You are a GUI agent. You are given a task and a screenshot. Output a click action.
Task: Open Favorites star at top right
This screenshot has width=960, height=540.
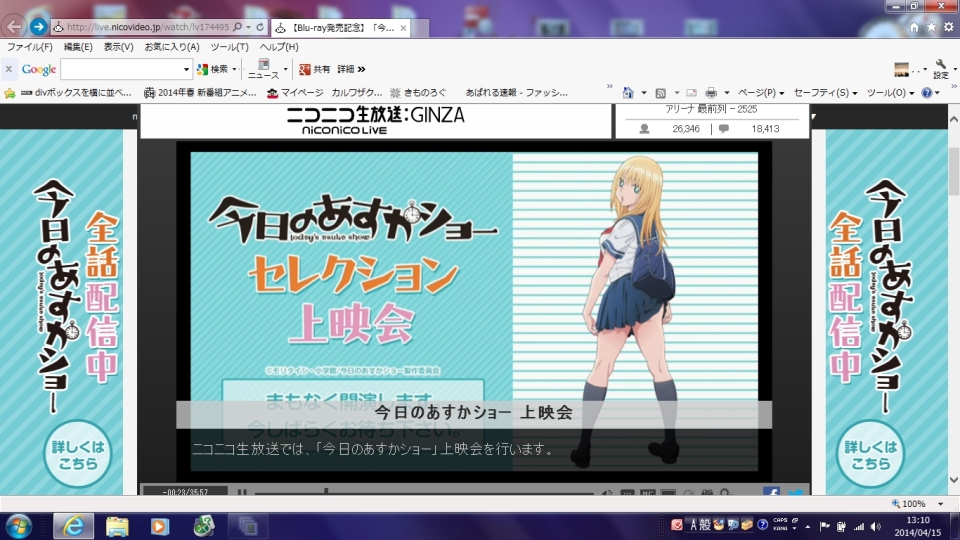[x=931, y=27]
